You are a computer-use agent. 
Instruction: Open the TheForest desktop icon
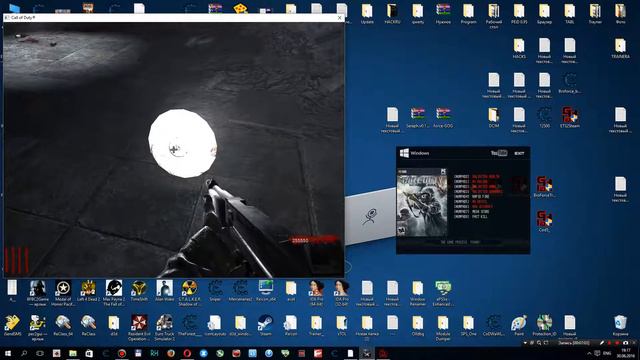[x=189, y=325]
